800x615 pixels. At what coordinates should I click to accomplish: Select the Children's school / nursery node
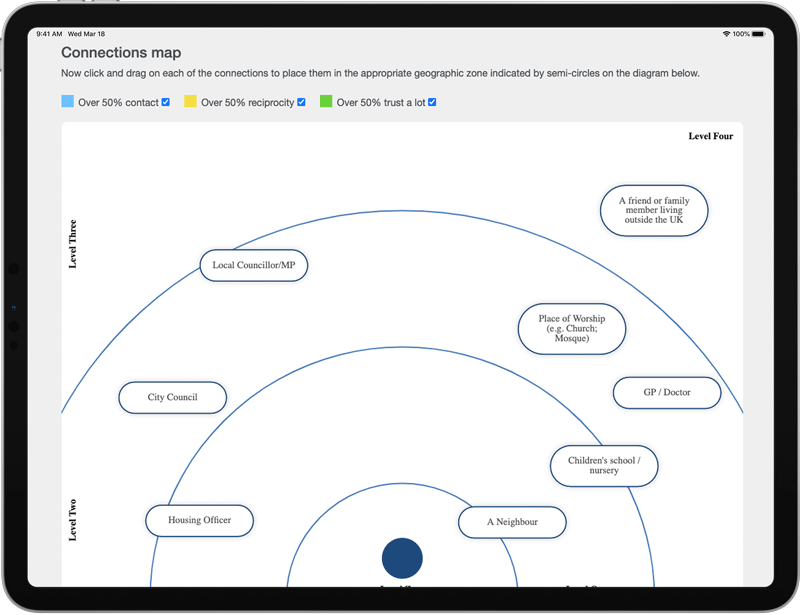[604, 466]
